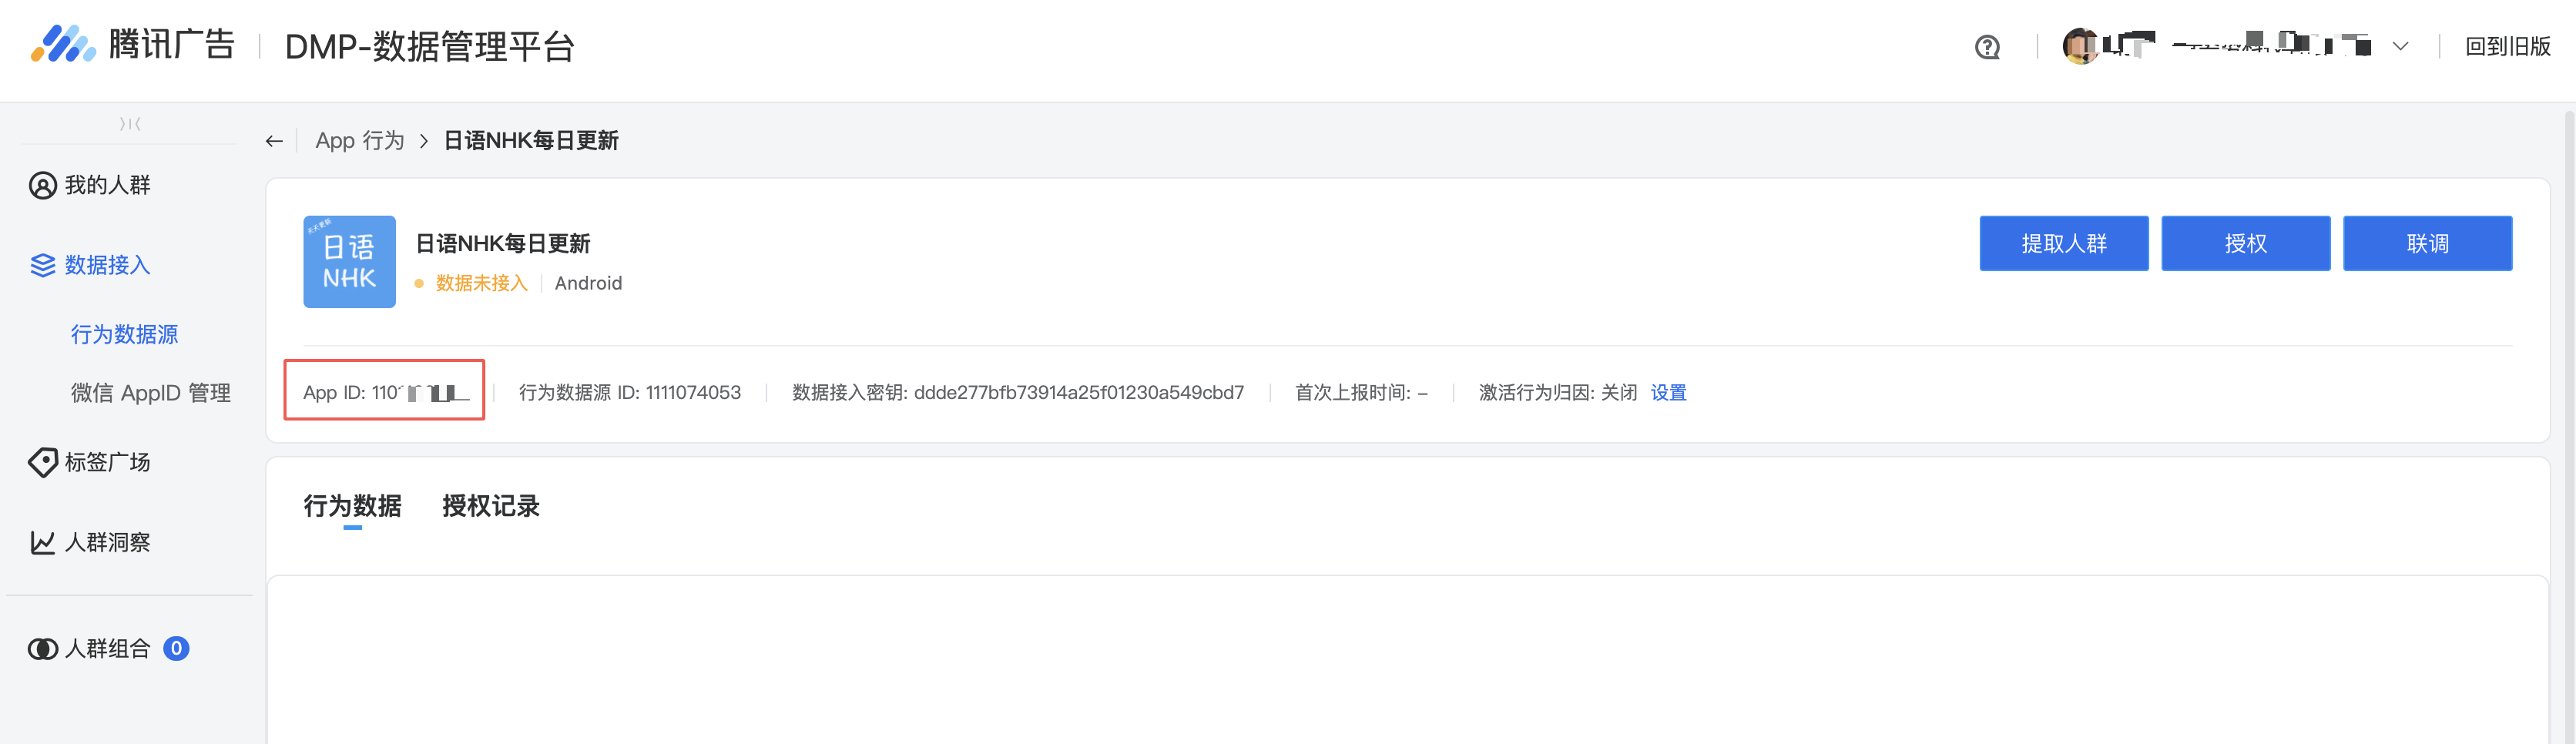Click the 日语NHK每日更新 breadcrumb text
Viewport: 2576px width, 744px height.
click(531, 141)
